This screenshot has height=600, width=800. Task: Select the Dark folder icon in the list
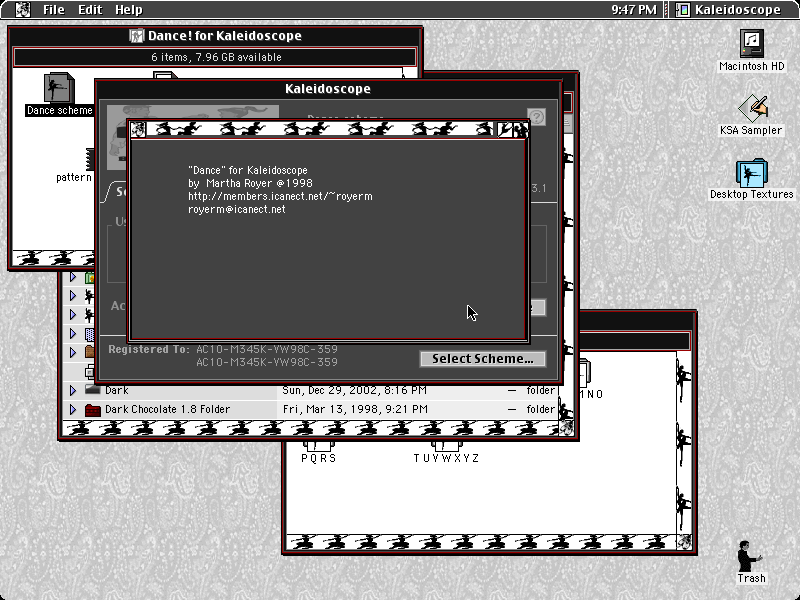[x=92, y=390]
